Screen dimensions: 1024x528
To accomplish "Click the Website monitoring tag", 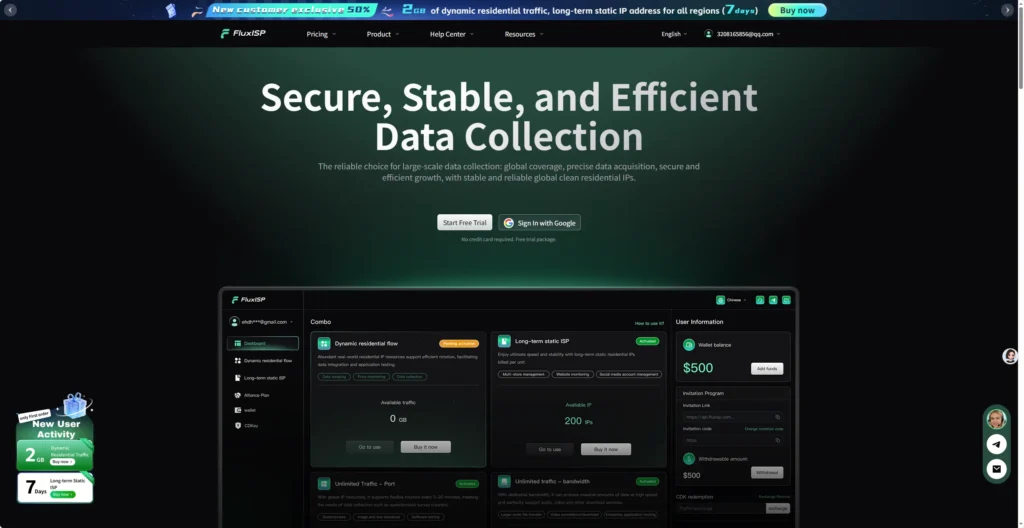I will pos(573,374).
